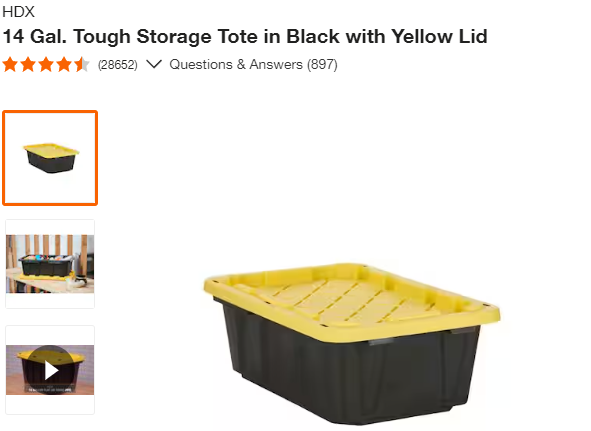The height and width of the screenshot is (431, 591).
Task: Click the third orange rating star
Action: click(x=46, y=64)
